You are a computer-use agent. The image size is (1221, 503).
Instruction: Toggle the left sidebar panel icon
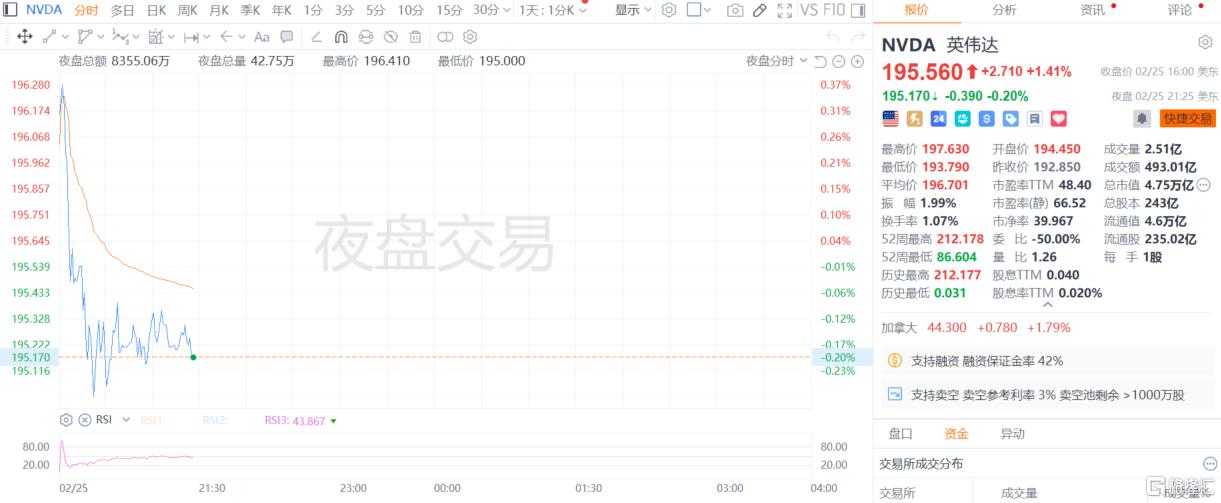click(x=10, y=10)
